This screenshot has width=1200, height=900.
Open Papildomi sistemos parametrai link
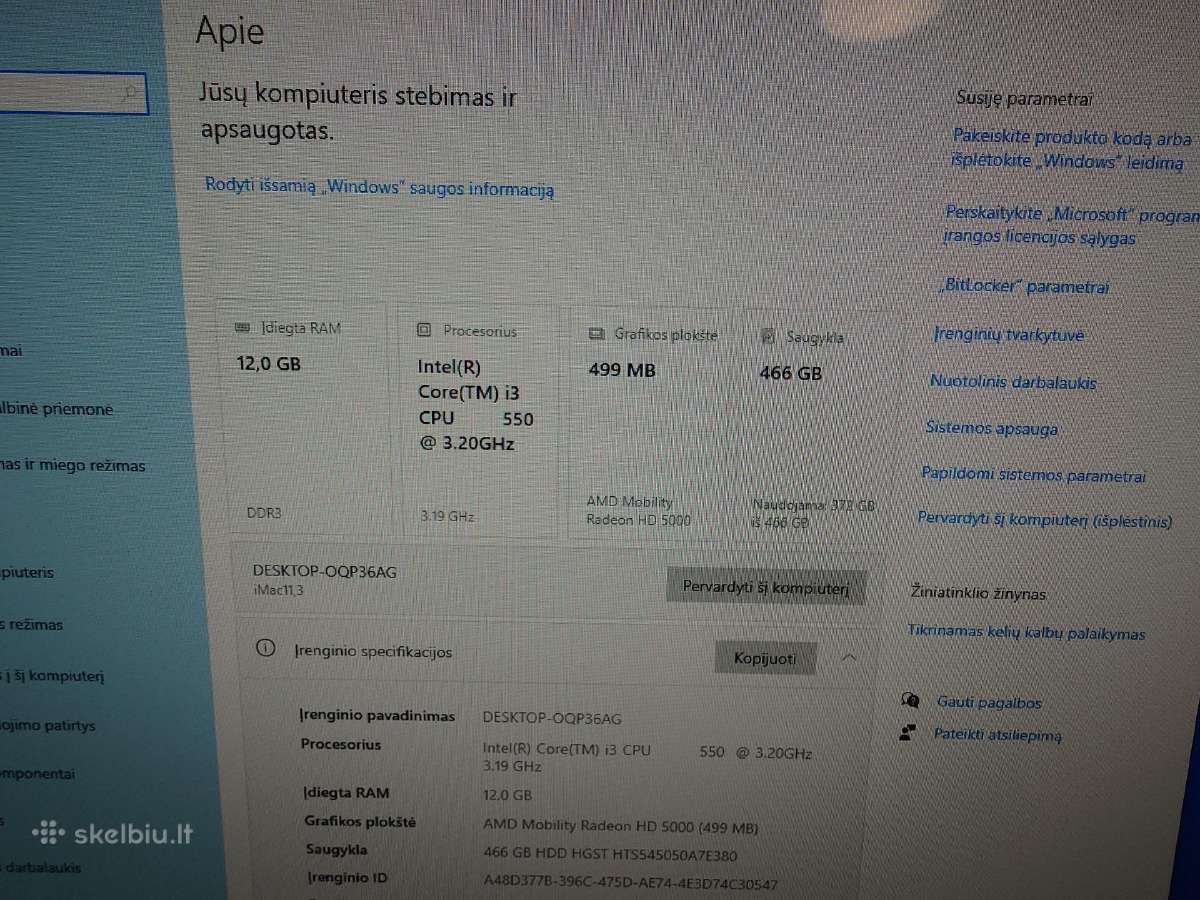click(1033, 476)
